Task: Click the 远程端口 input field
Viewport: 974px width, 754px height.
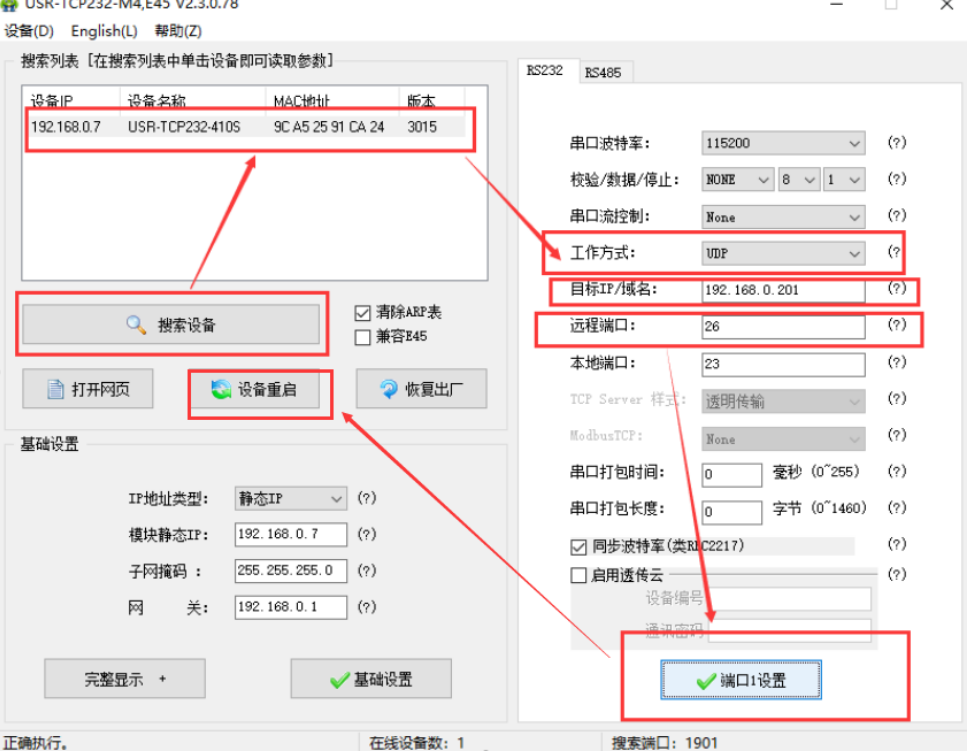Action: pyautogui.click(x=783, y=327)
